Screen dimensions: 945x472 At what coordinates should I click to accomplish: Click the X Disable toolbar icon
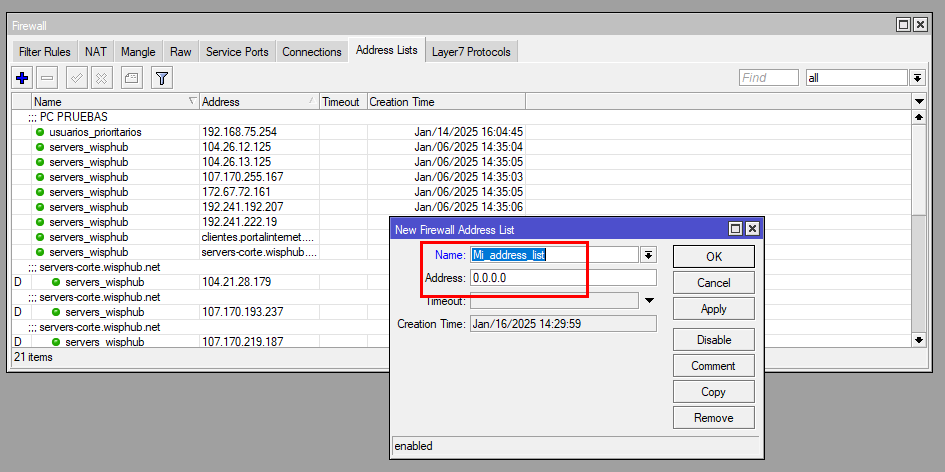pyautogui.click(x=102, y=77)
